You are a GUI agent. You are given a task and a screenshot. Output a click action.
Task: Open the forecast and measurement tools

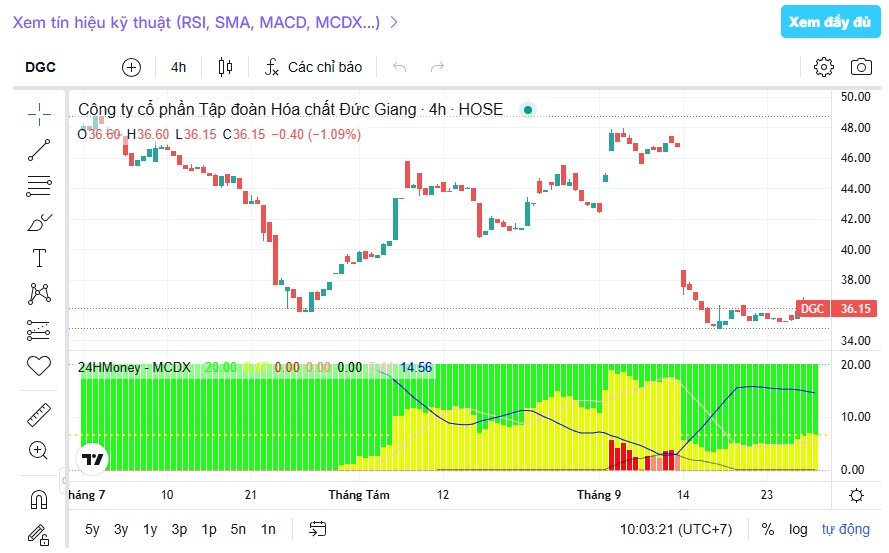coord(39,330)
